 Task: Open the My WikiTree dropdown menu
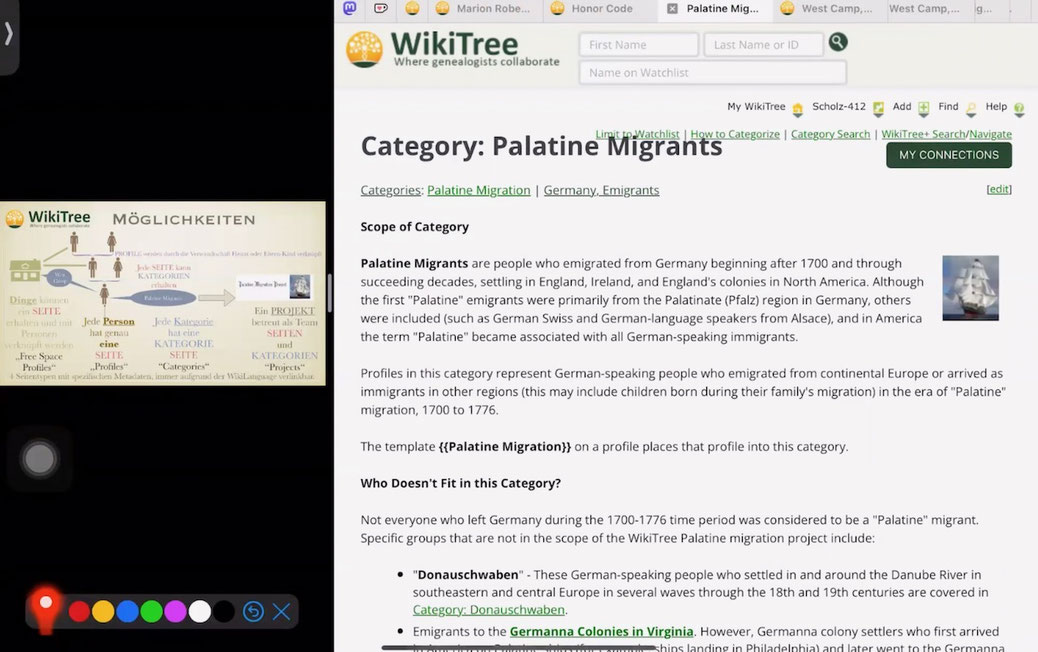[765, 107]
